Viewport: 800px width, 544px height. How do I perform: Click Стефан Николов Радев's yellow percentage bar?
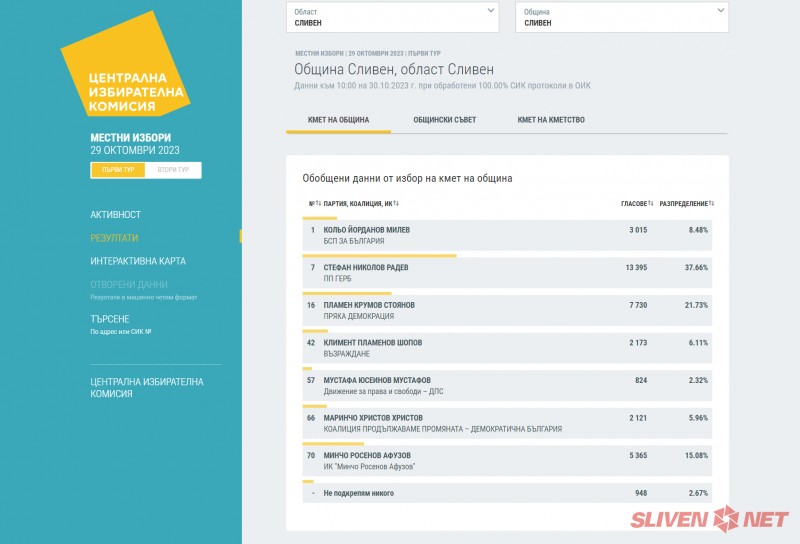pos(379,256)
